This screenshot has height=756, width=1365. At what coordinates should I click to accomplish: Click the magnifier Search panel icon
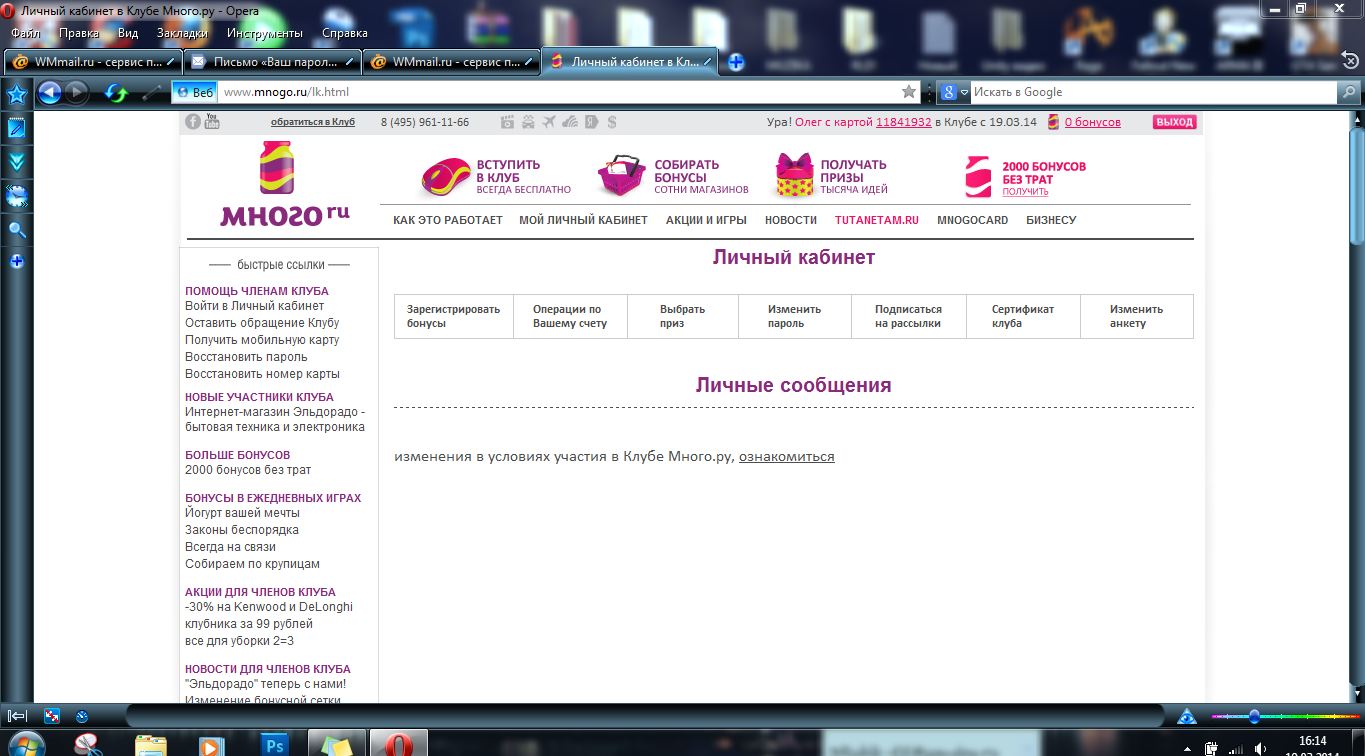pyautogui.click(x=17, y=230)
